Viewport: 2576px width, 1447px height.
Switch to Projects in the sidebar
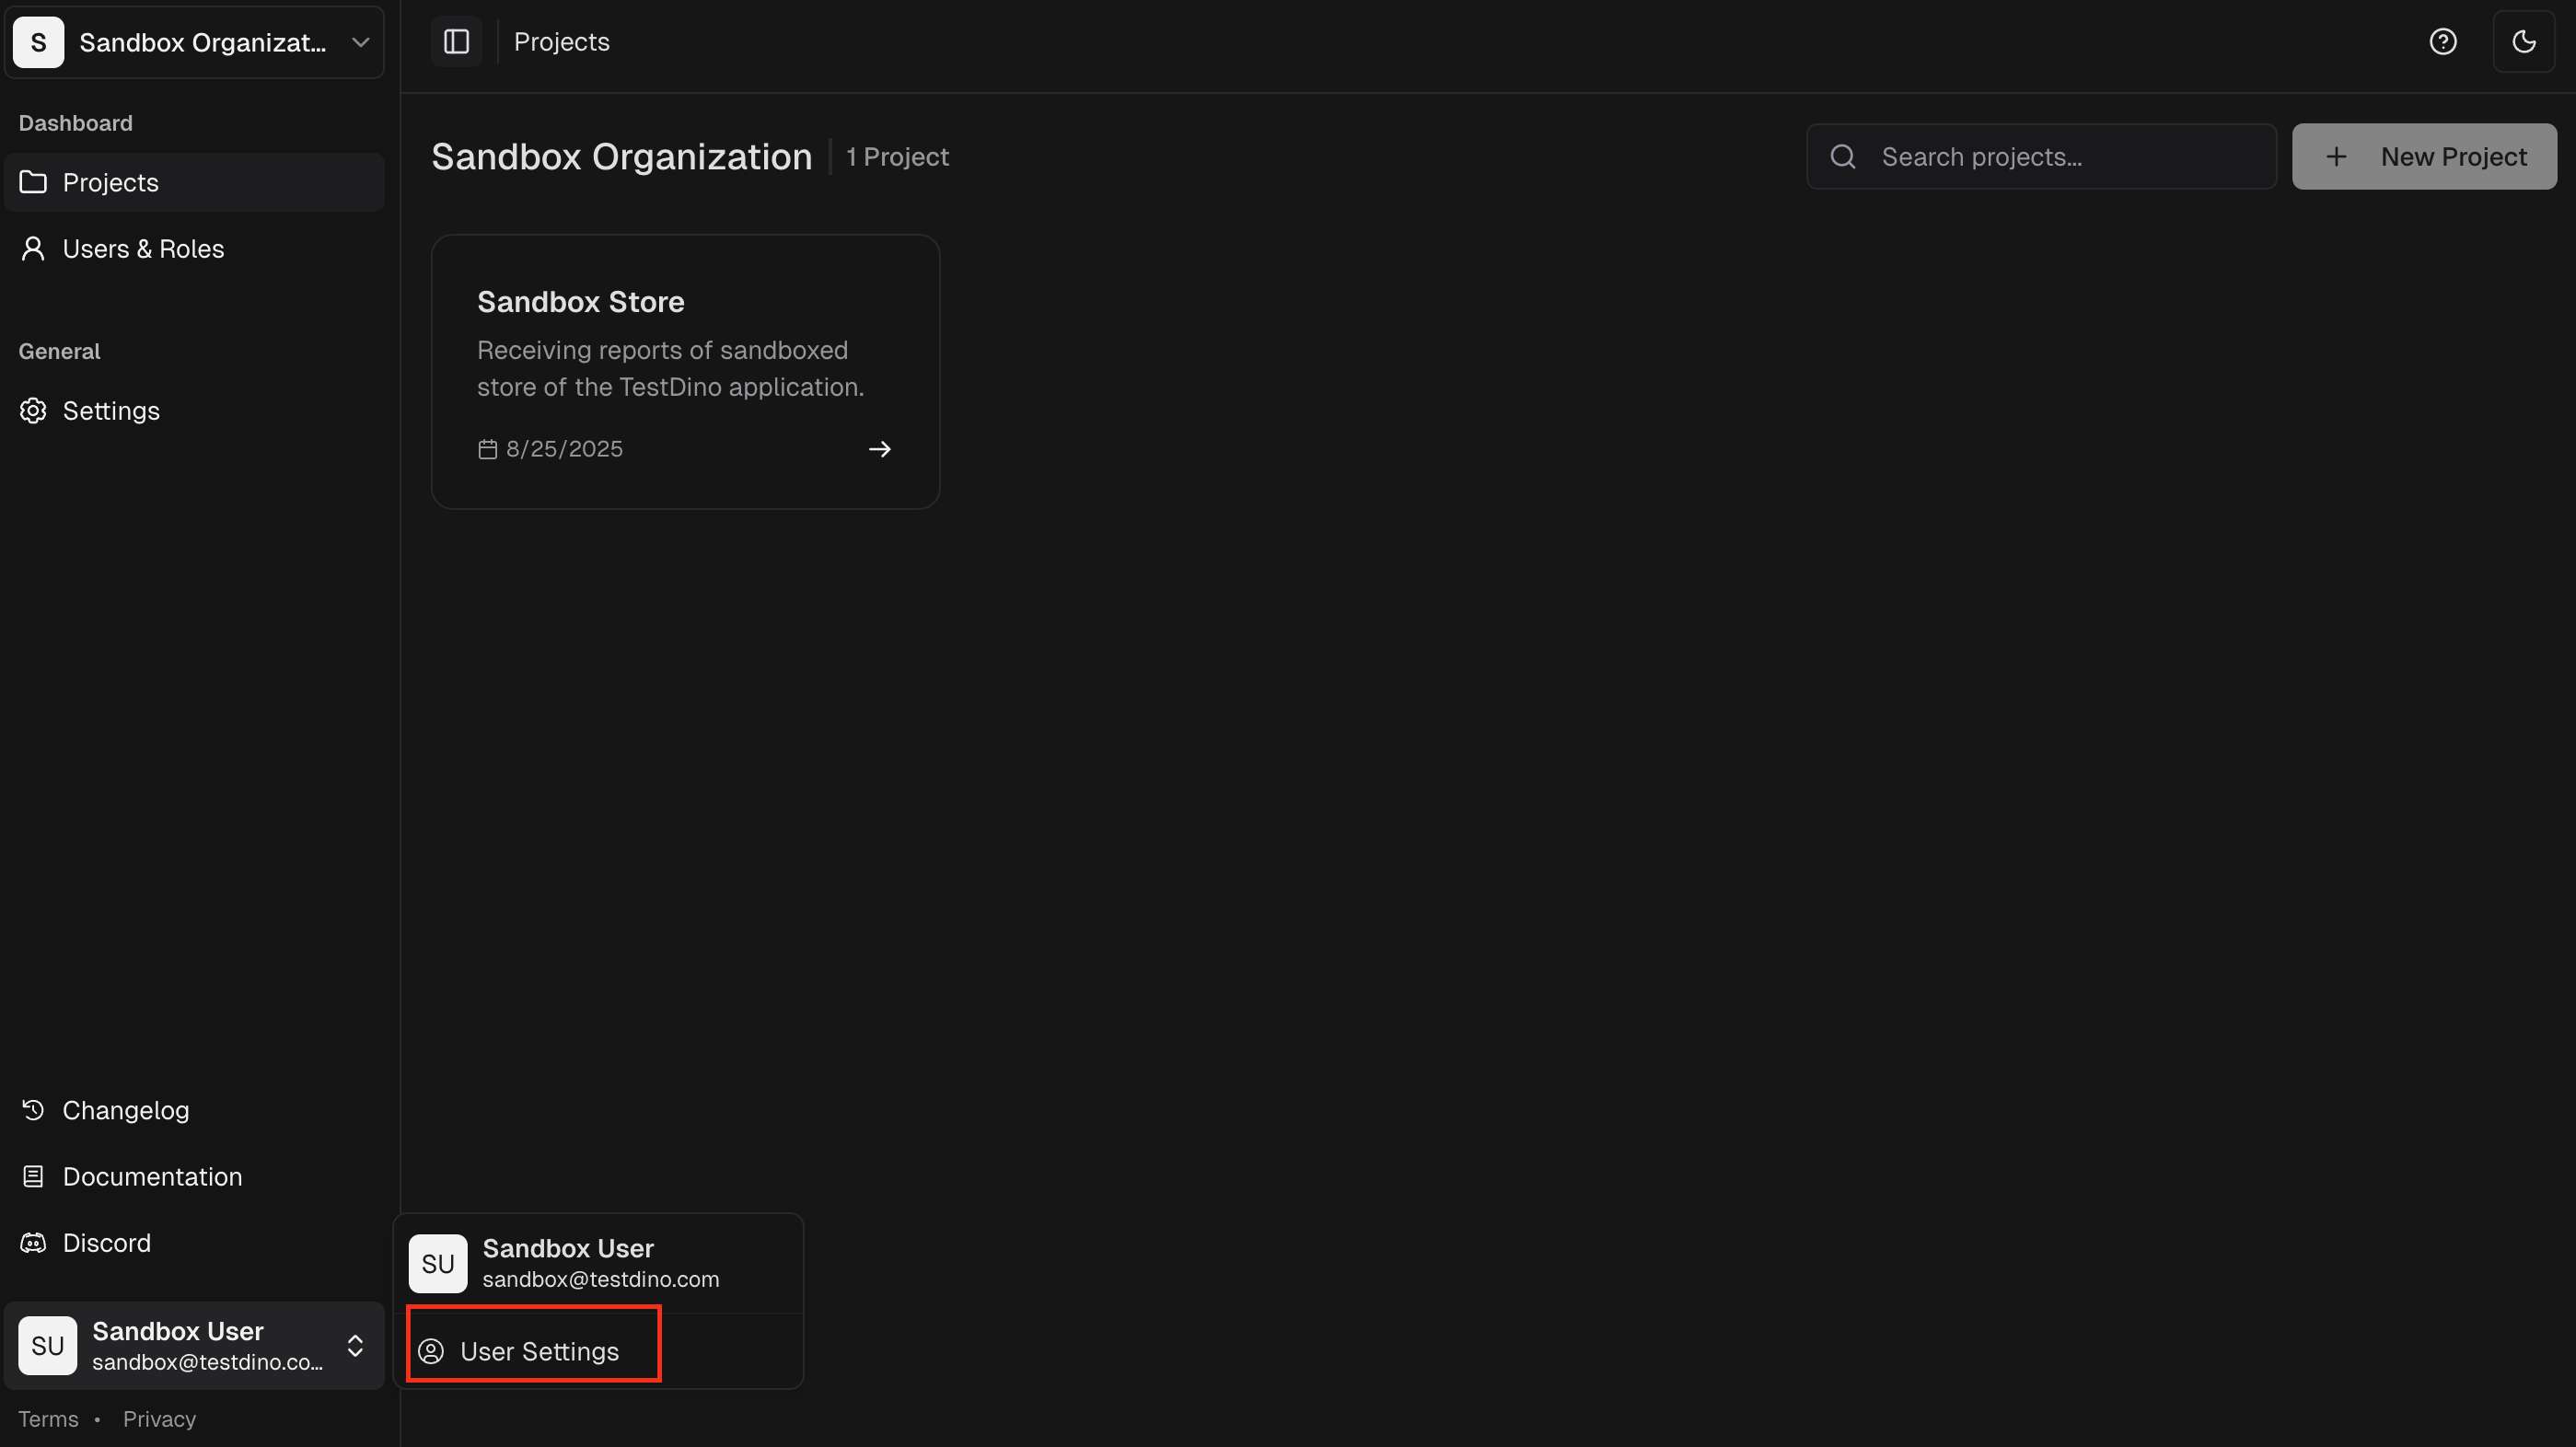pyautogui.click(x=110, y=182)
